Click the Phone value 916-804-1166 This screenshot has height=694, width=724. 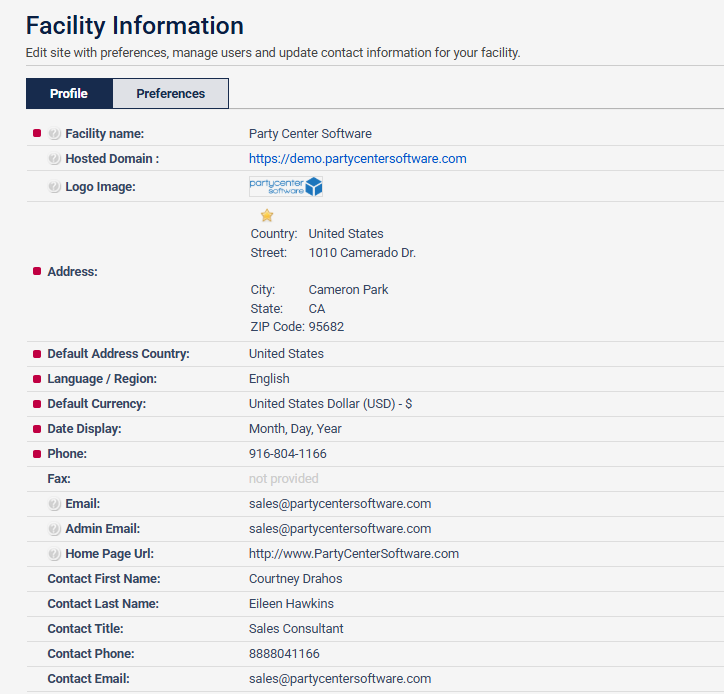click(288, 453)
